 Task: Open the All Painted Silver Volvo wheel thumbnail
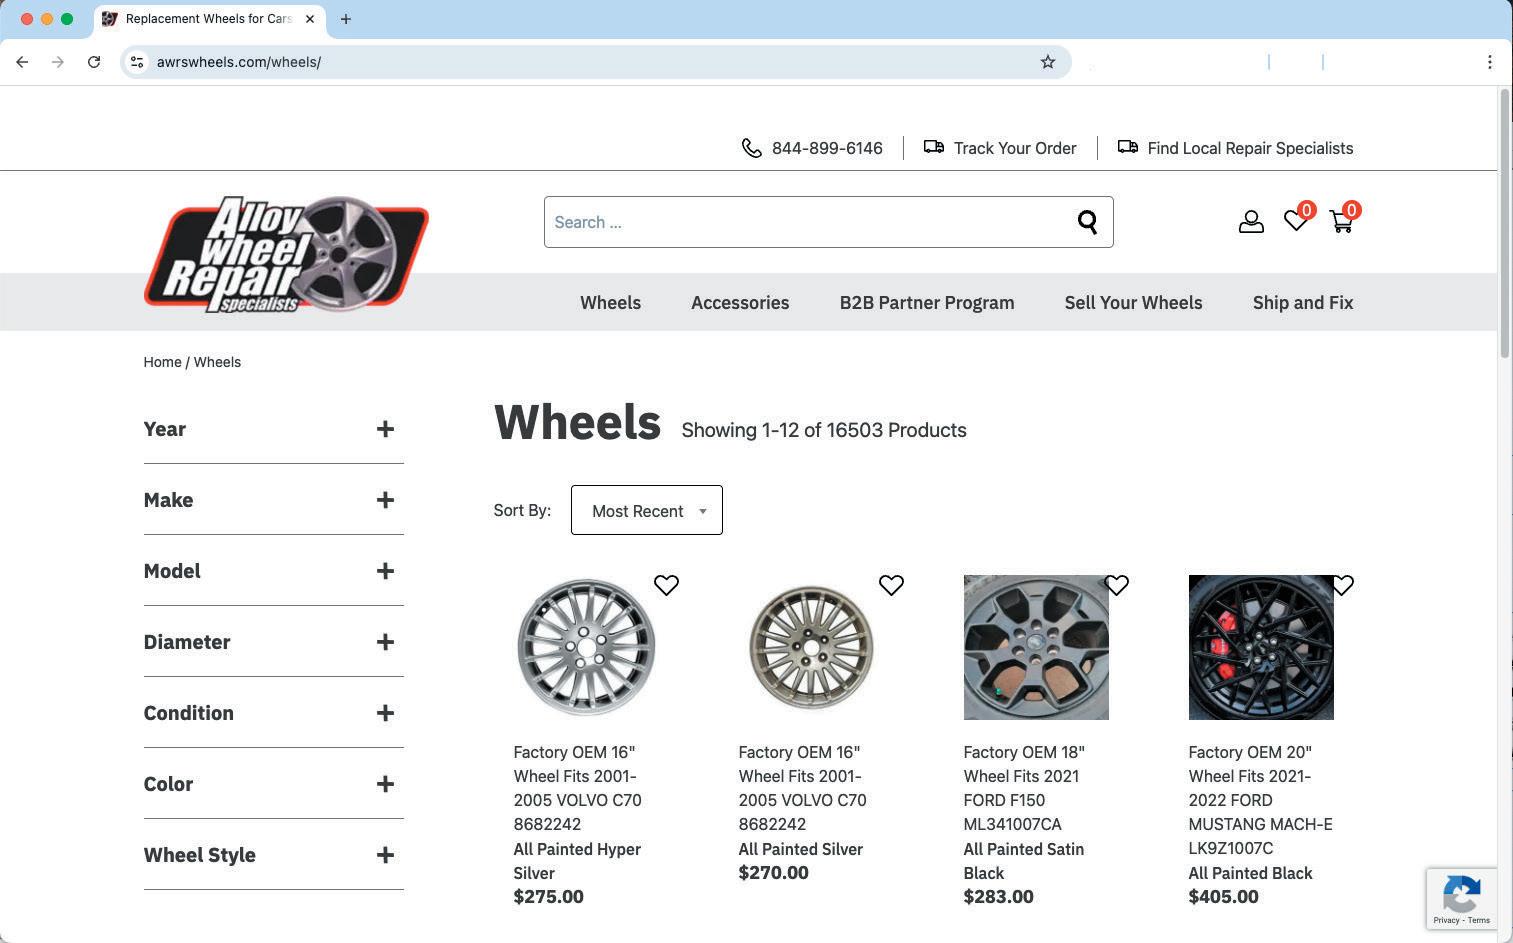(x=811, y=647)
